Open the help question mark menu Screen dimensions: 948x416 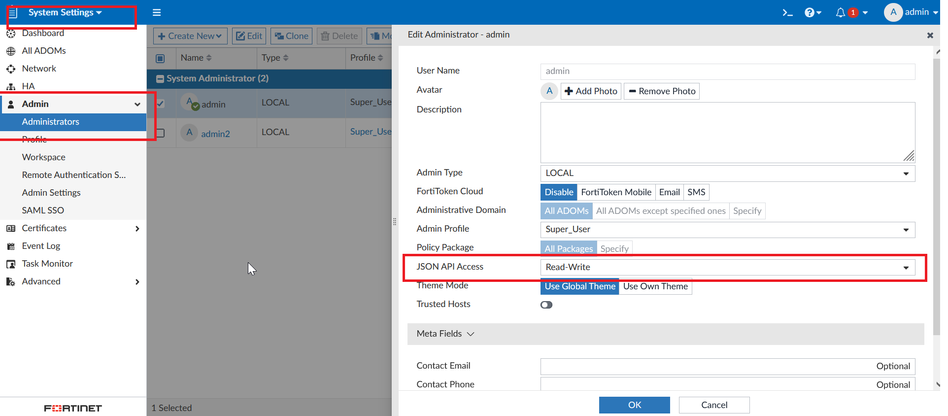pos(811,13)
